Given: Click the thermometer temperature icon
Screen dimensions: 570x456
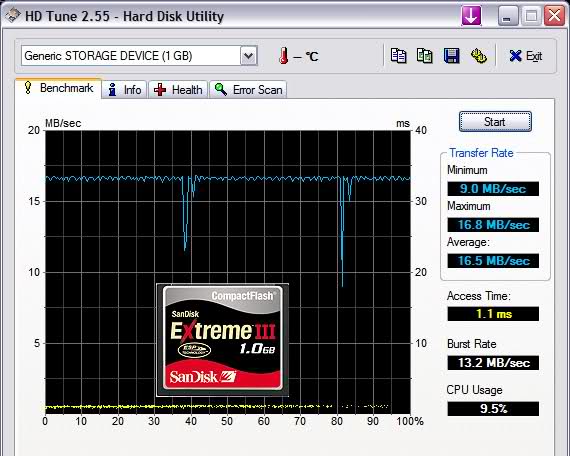Looking at the screenshot, I should [x=284, y=56].
